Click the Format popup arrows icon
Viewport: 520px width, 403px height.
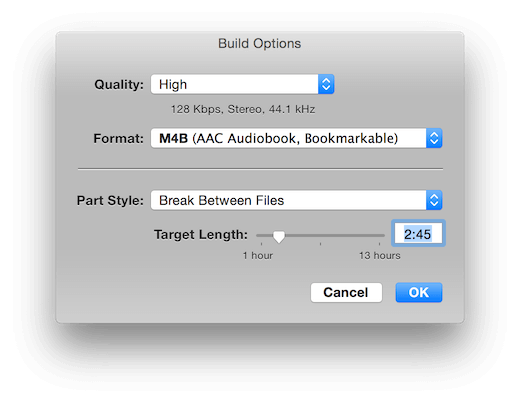[434, 138]
